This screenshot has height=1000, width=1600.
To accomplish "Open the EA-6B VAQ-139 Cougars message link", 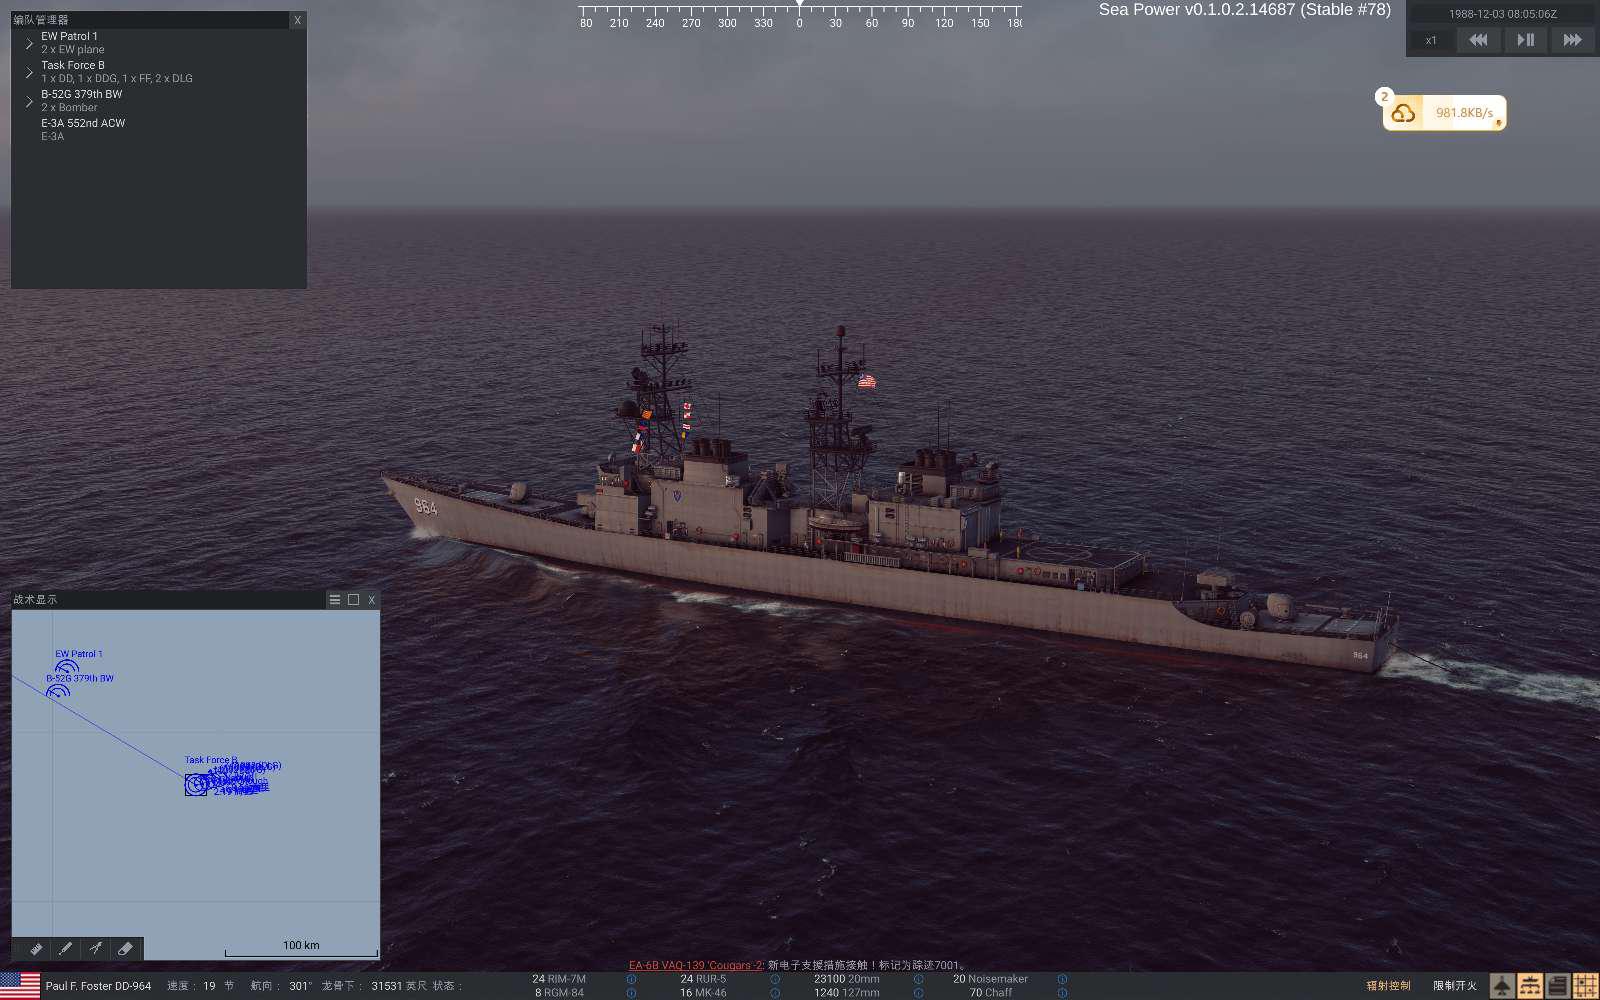I will 695,965.
